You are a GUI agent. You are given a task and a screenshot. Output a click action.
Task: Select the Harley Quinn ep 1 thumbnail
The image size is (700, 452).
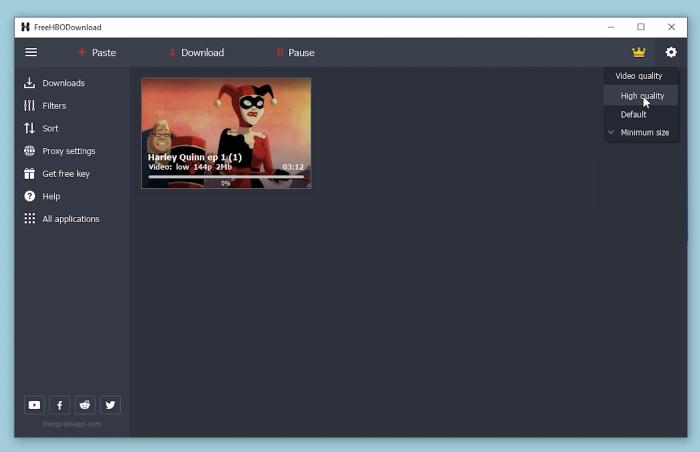tap(226, 133)
